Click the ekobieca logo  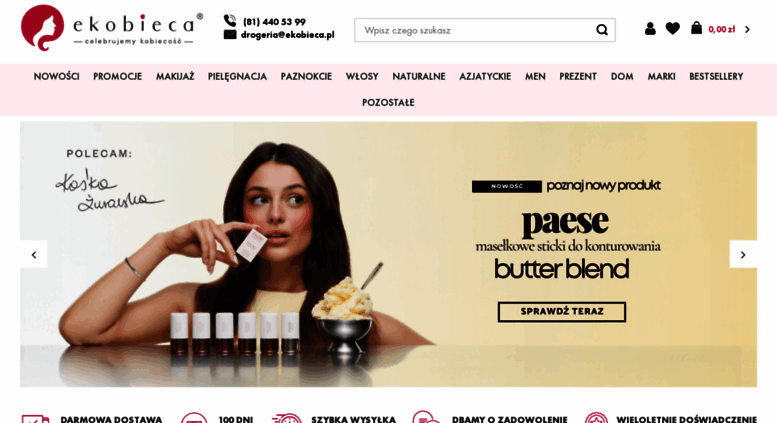point(112,28)
